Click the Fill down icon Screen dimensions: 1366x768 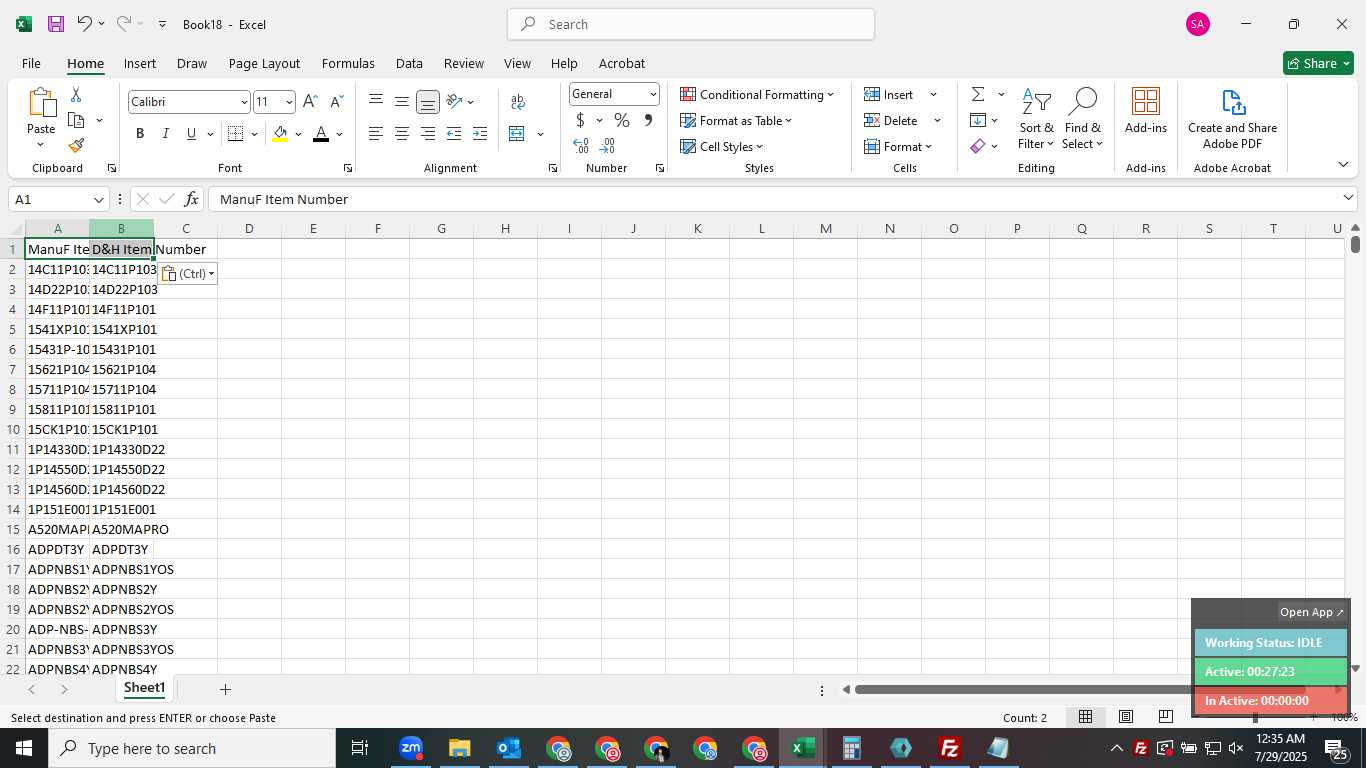click(x=978, y=121)
